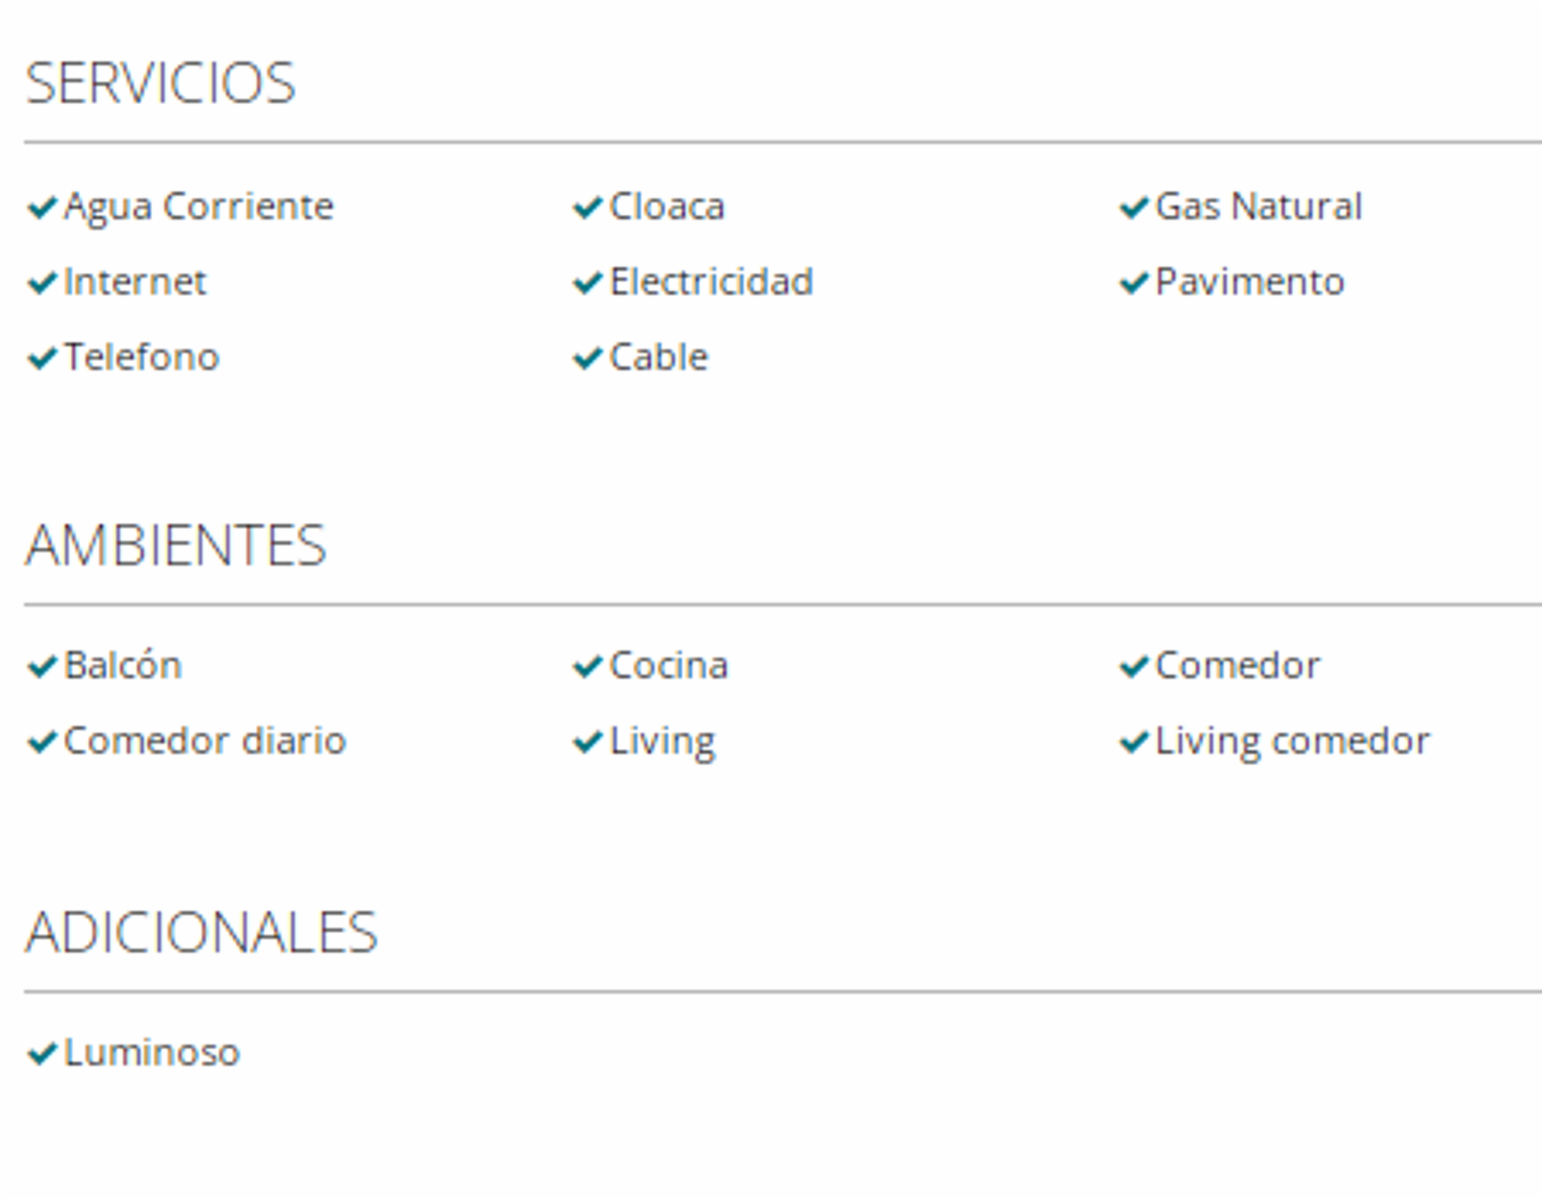This screenshot has width=1542, height=1199.
Task: Click the checkmark icon beside Balcón
Action: click(42, 666)
